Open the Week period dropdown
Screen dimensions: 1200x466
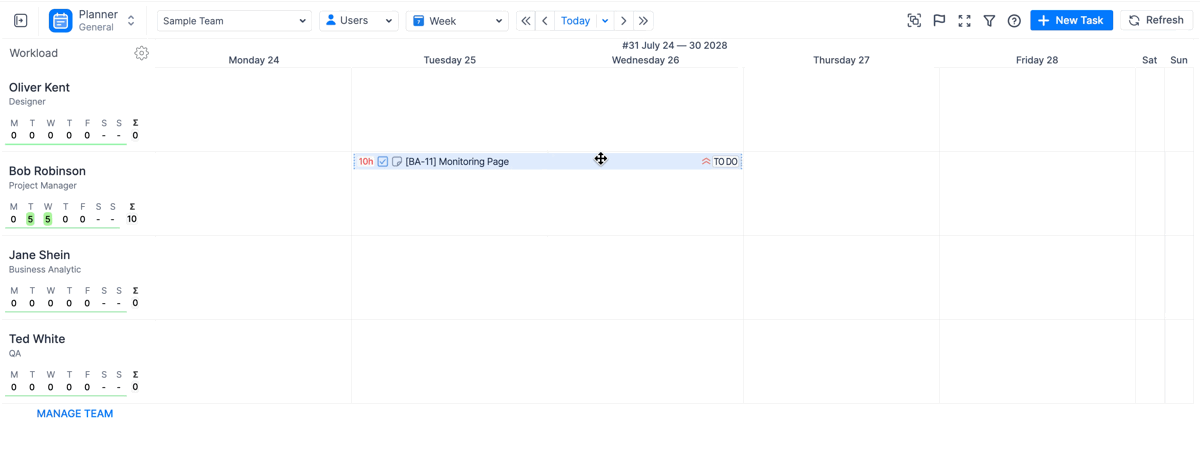pos(457,20)
